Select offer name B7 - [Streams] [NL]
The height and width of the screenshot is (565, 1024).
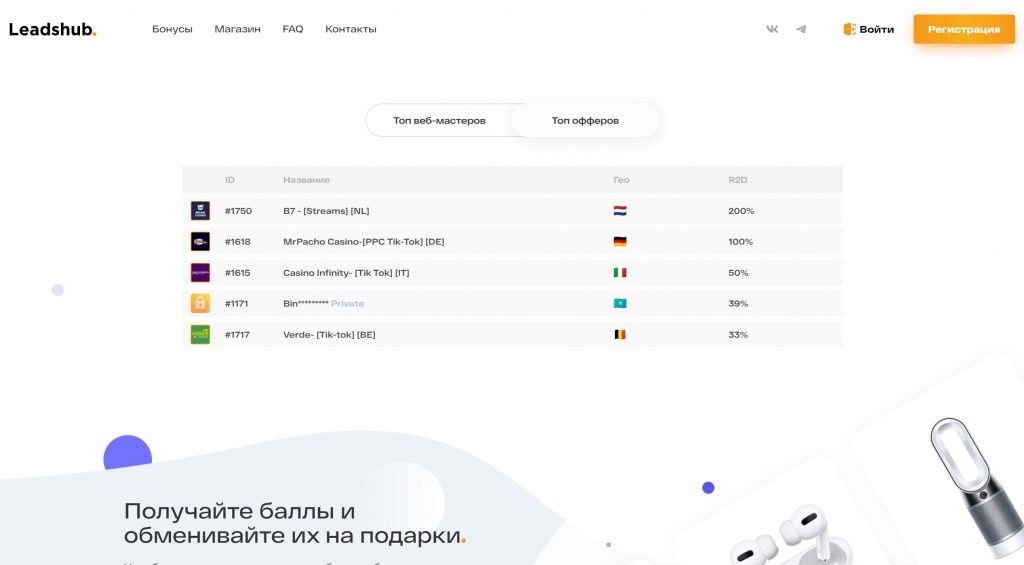coord(326,211)
